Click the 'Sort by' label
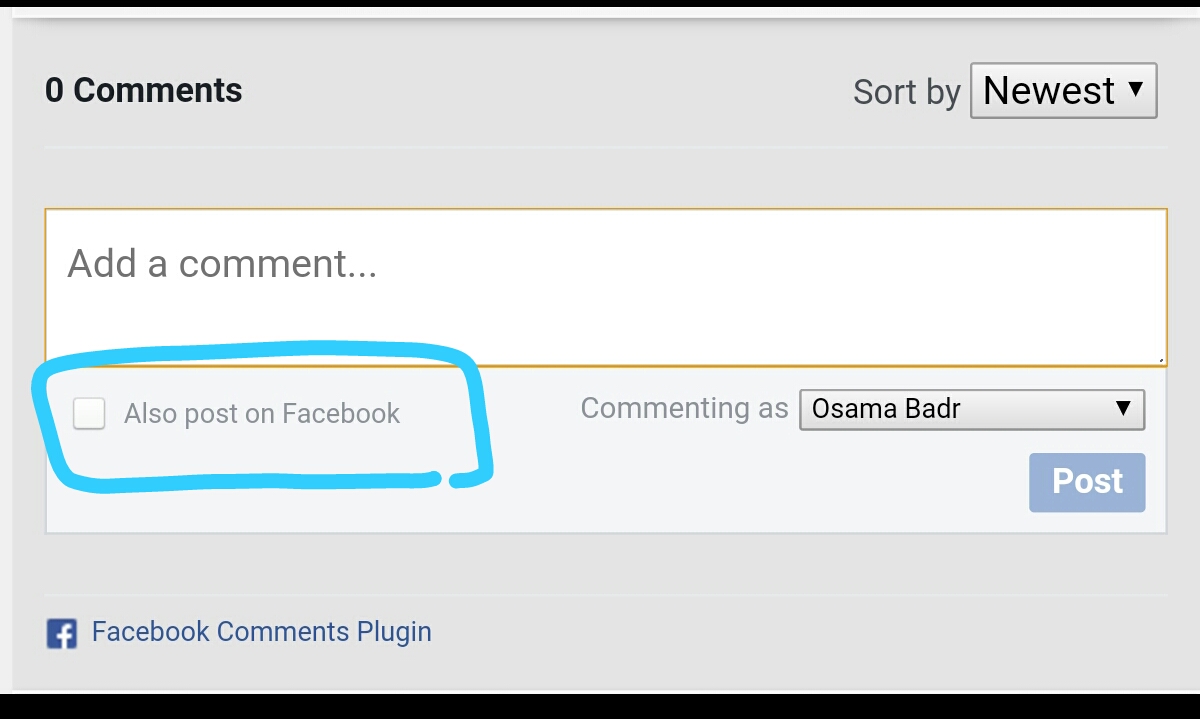 click(906, 92)
